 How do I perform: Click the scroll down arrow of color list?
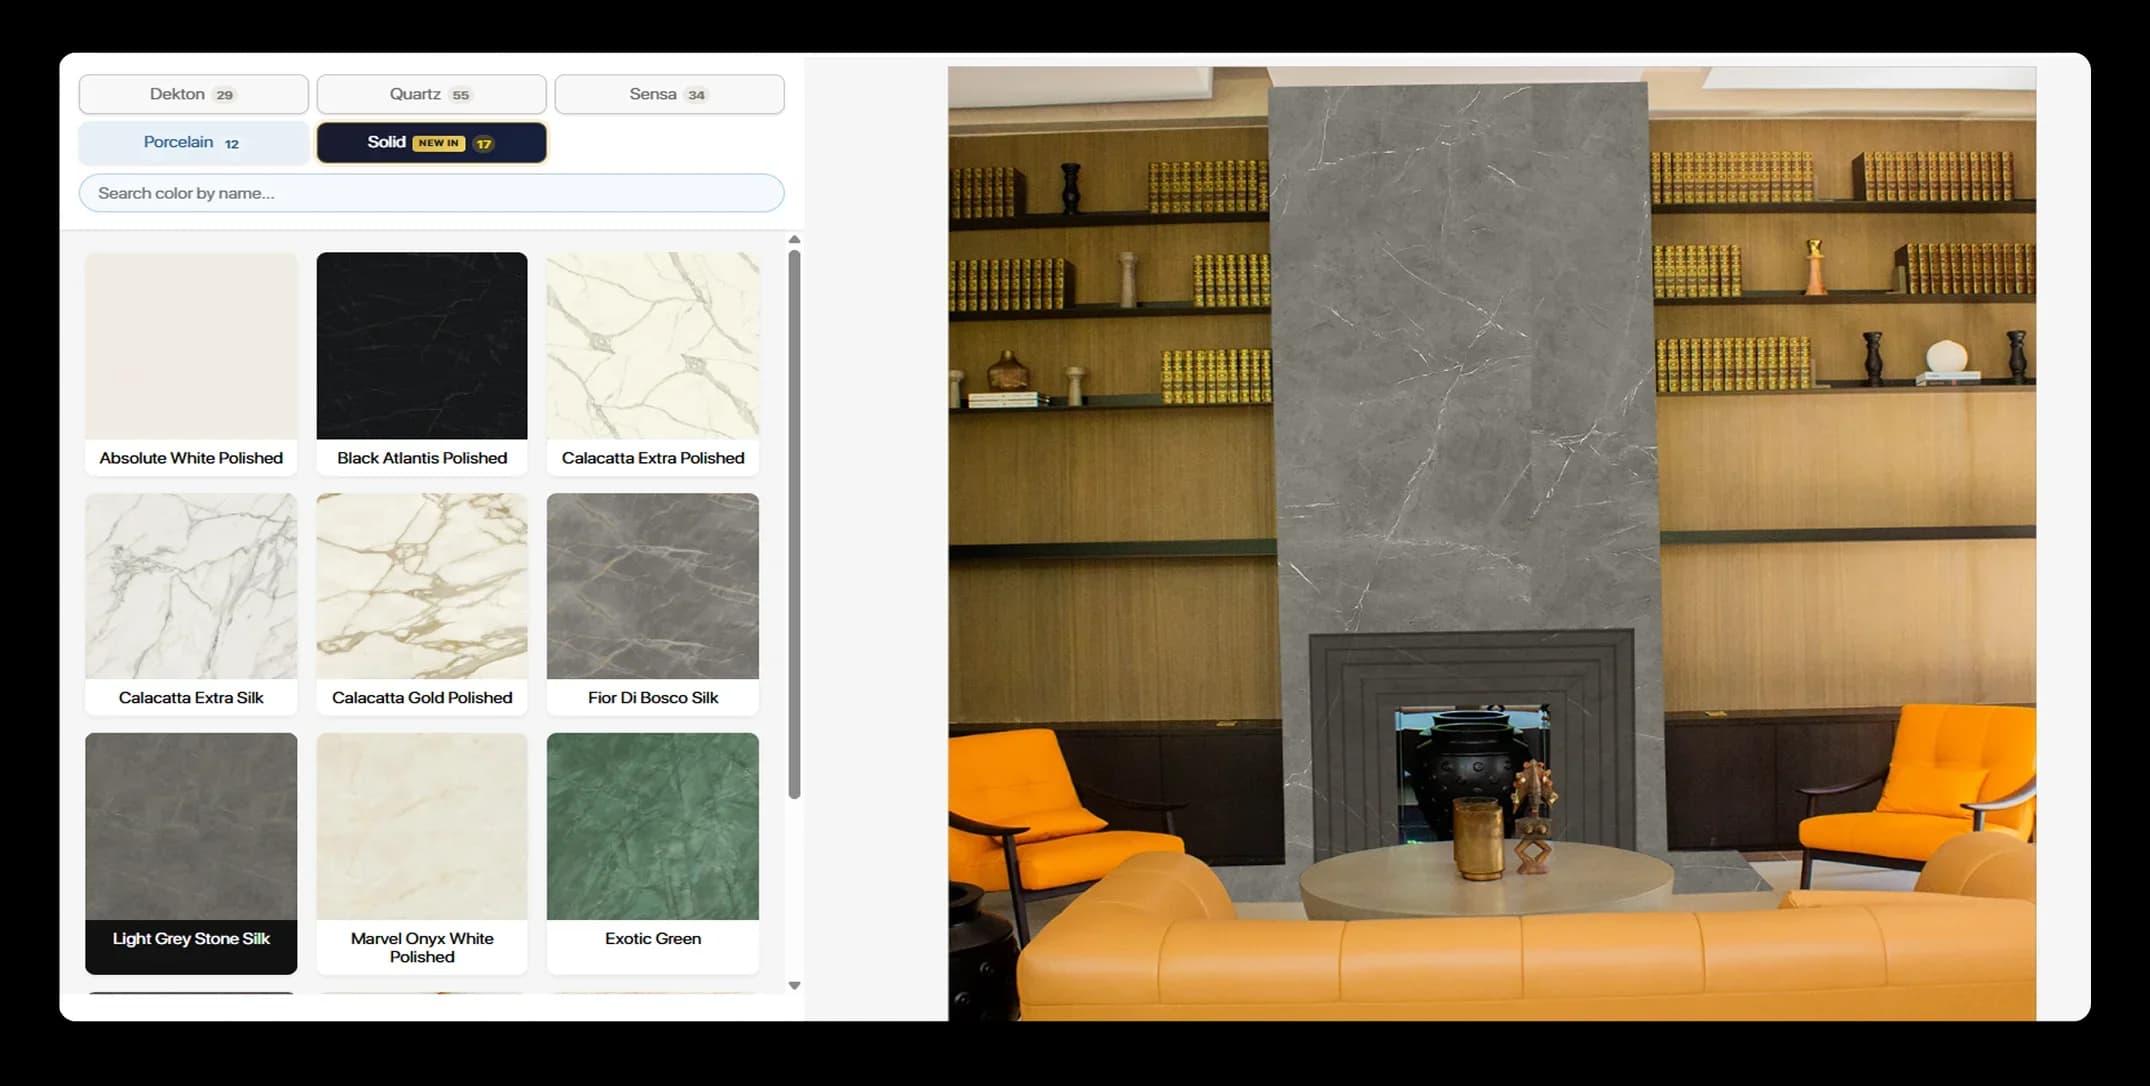click(794, 985)
